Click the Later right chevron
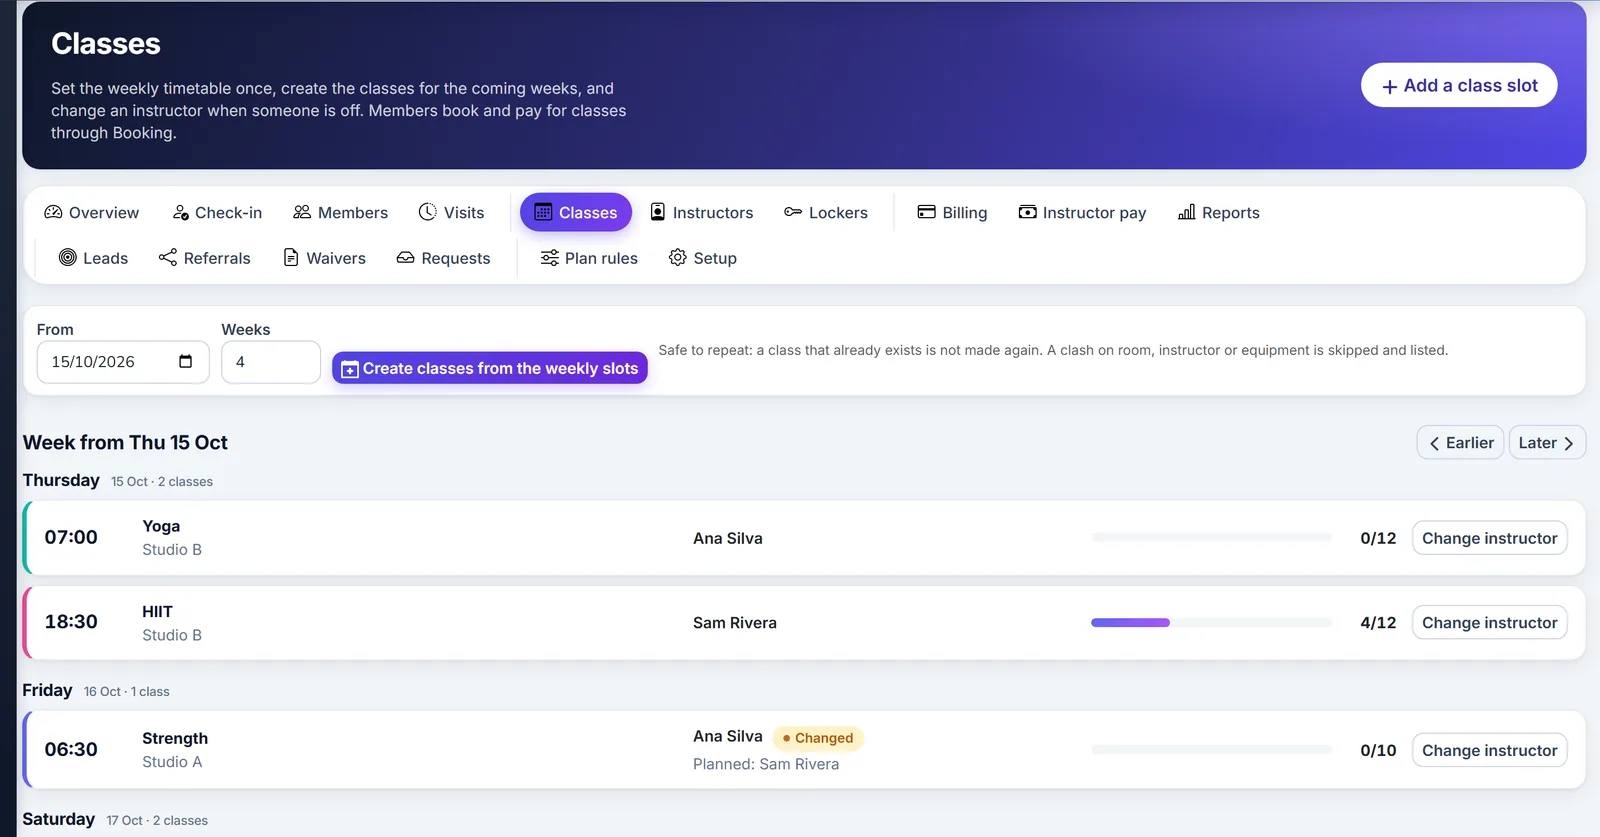The height and width of the screenshot is (837, 1600). (1568, 443)
